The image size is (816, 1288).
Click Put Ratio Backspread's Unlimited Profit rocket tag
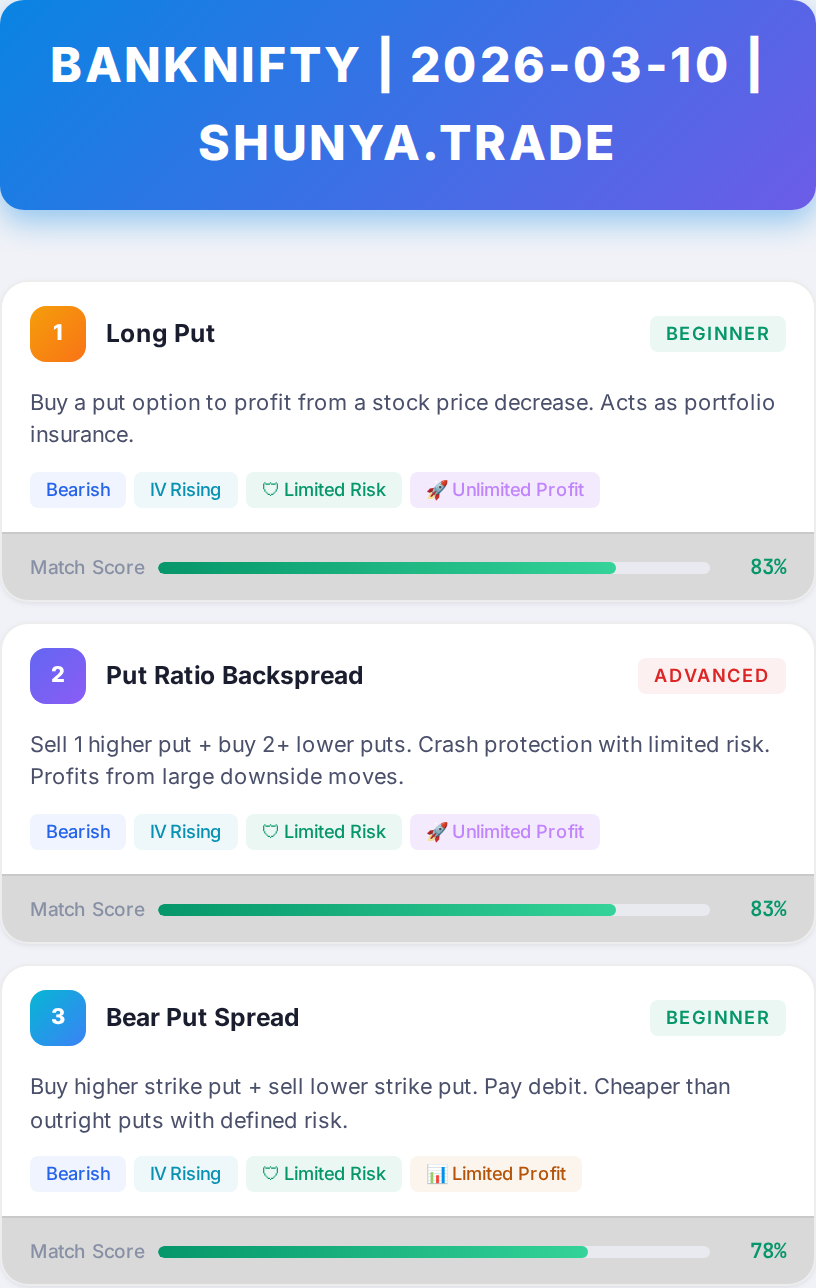pos(505,832)
